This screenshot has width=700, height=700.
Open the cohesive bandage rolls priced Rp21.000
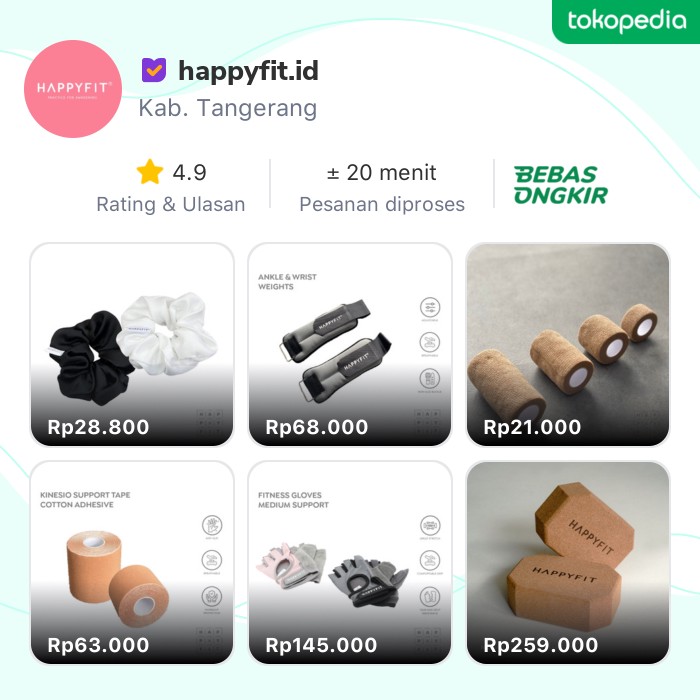click(568, 345)
